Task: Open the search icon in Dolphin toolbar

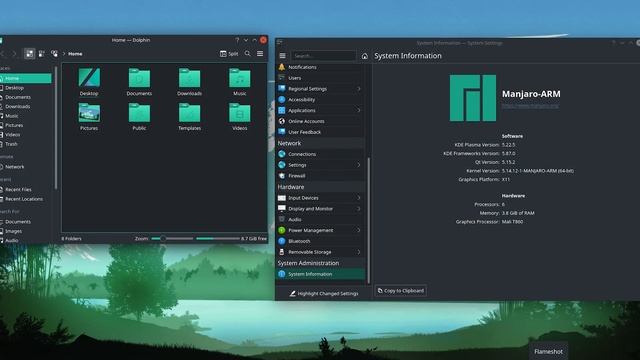Action: pyautogui.click(x=247, y=53)
